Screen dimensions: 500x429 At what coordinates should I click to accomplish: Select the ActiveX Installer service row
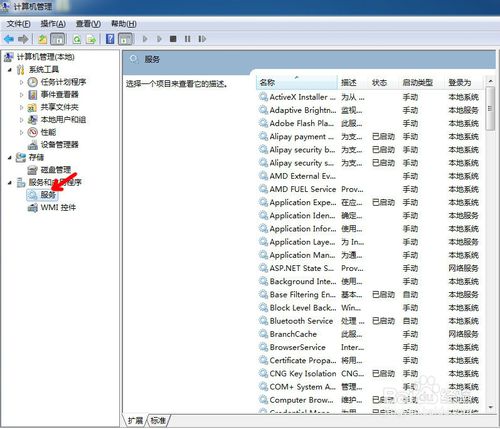click(x=369, y=97)
